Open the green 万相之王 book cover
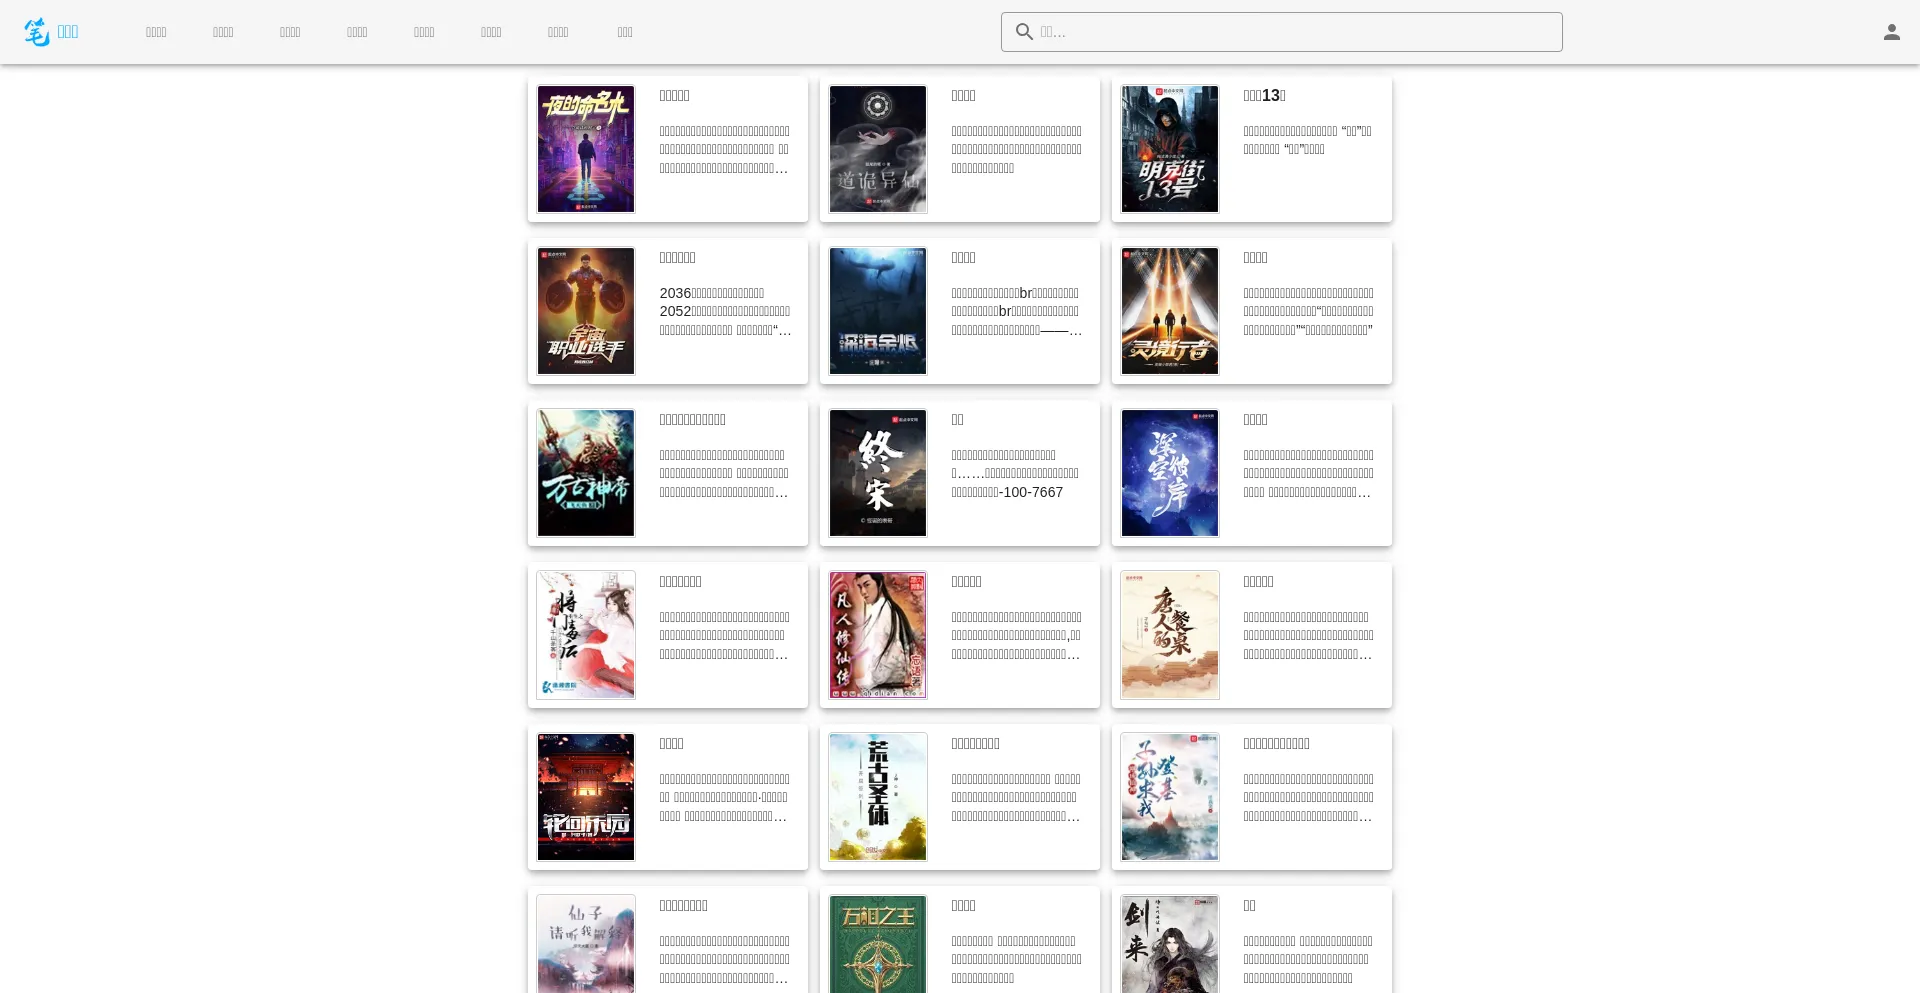Image resolution: width=1920 pixels, height=993 pixels. tap(878, 943)
